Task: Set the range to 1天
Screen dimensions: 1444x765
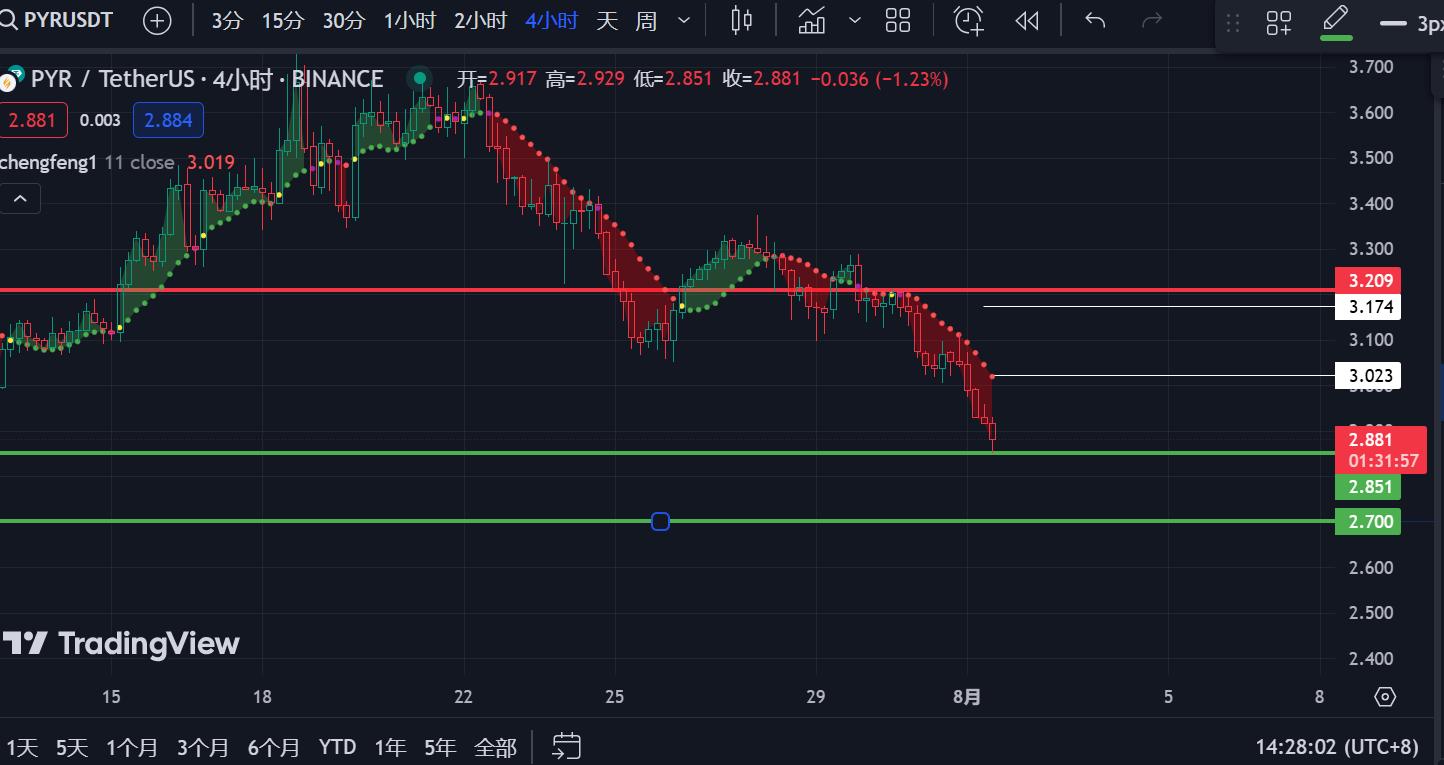Action: click(x=22, y=747)
